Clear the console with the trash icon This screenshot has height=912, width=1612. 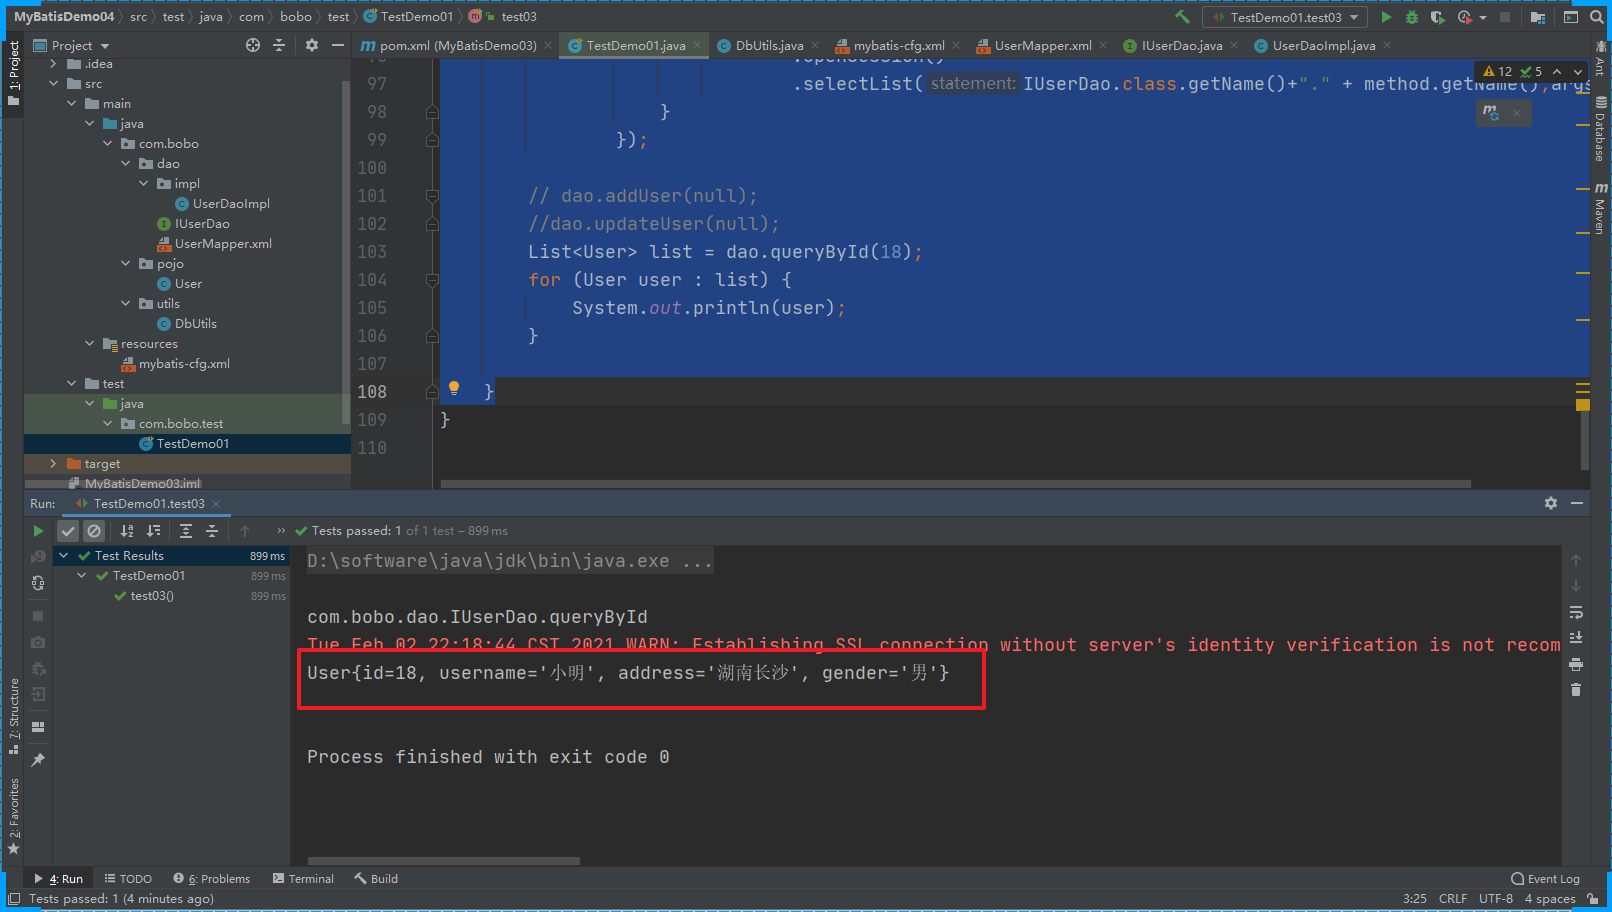point(1576,690)
